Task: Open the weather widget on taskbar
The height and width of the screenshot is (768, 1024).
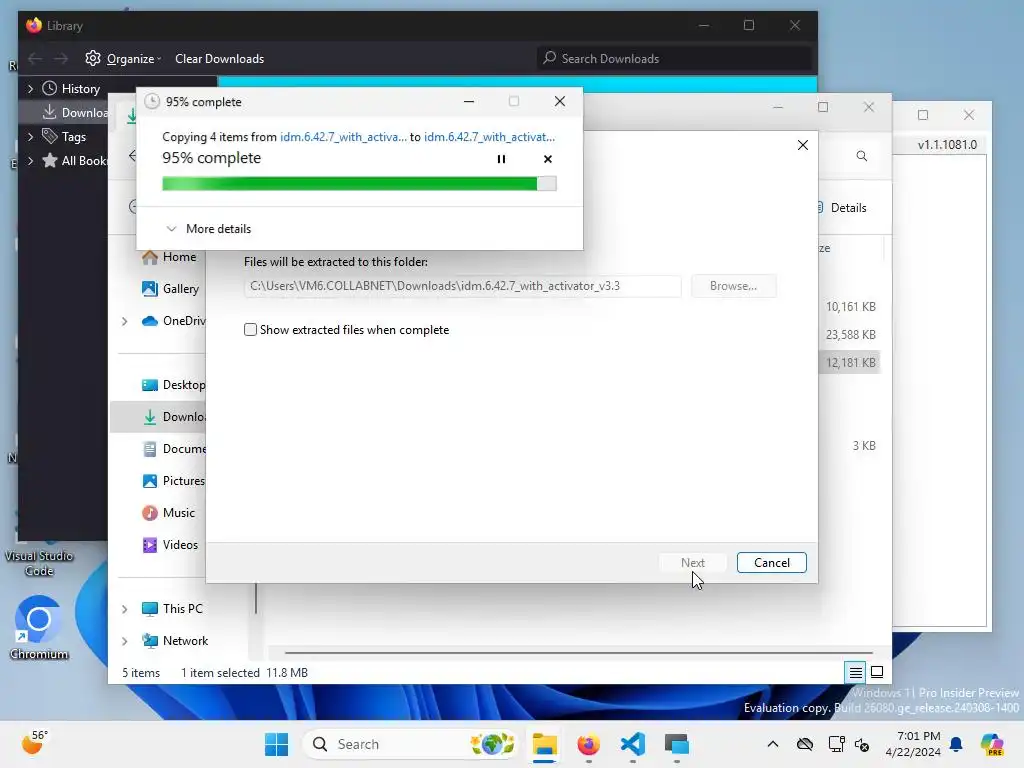Action: (35, 743)
